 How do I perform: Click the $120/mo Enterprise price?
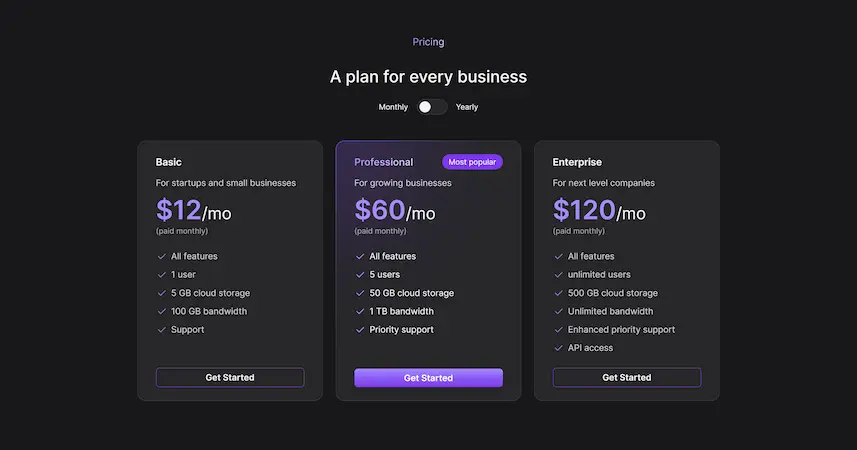pos(599,211)
